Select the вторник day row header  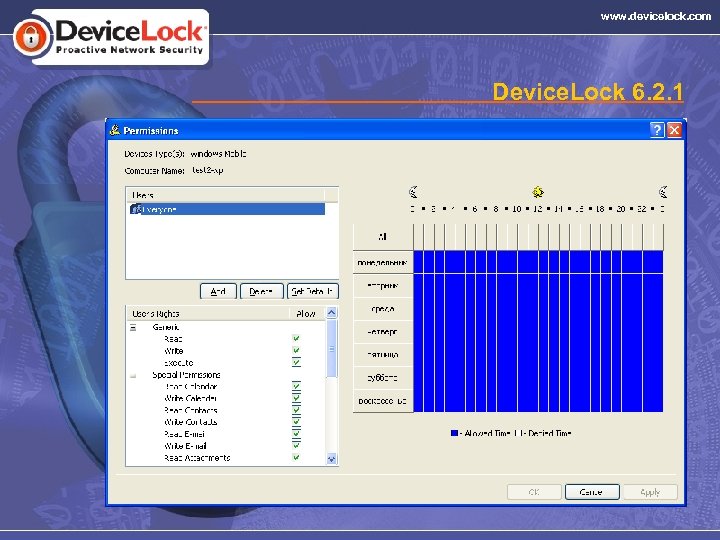(383, 286)
